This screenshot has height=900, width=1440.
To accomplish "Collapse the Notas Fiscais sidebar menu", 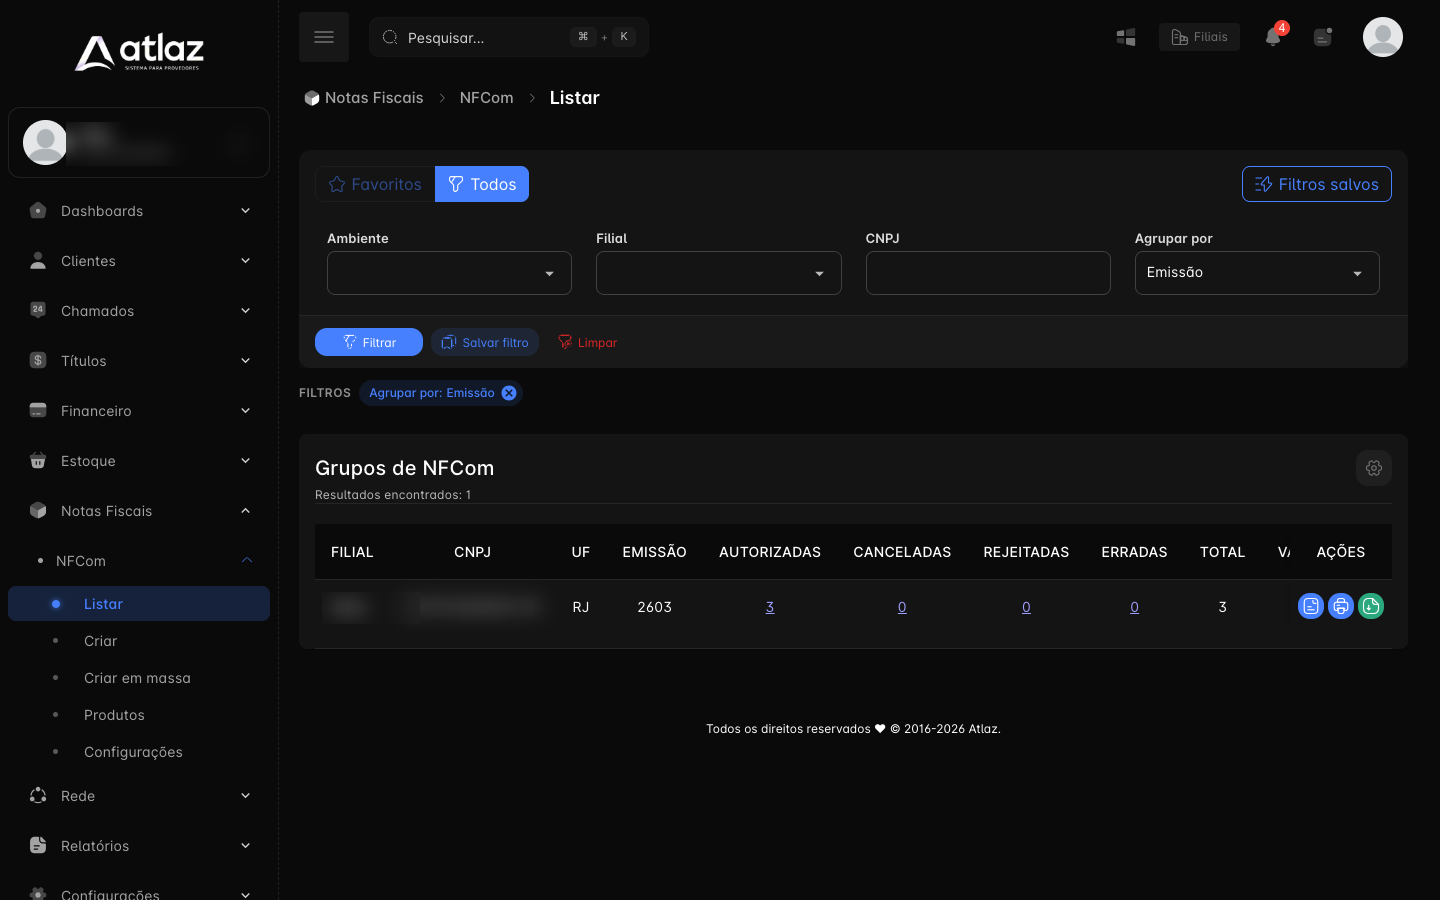I will coord(139,511).
